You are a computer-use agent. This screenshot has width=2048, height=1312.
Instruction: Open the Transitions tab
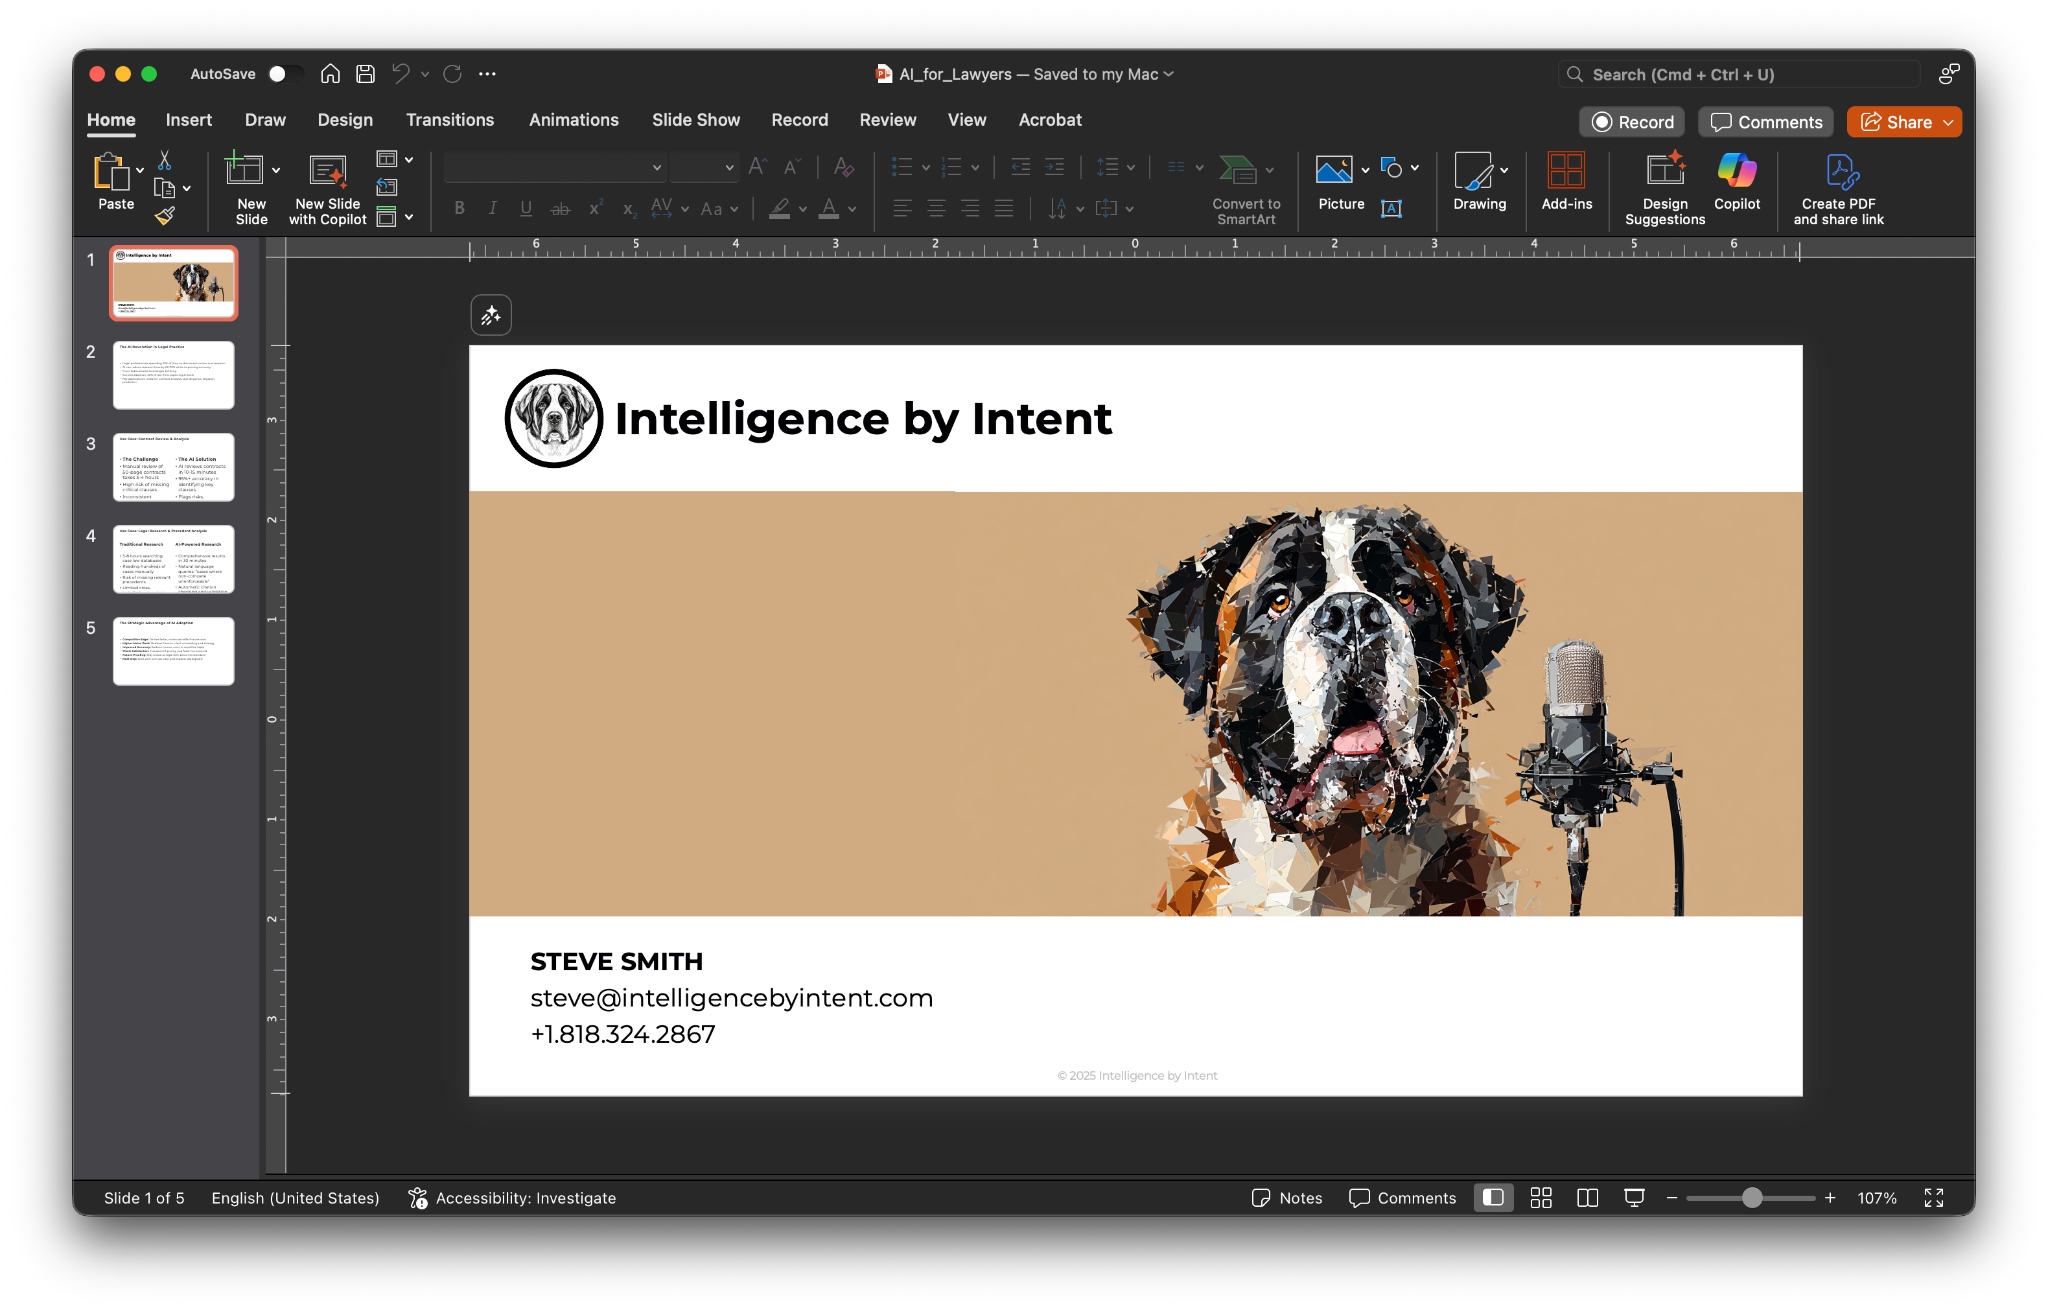(449, 120)
